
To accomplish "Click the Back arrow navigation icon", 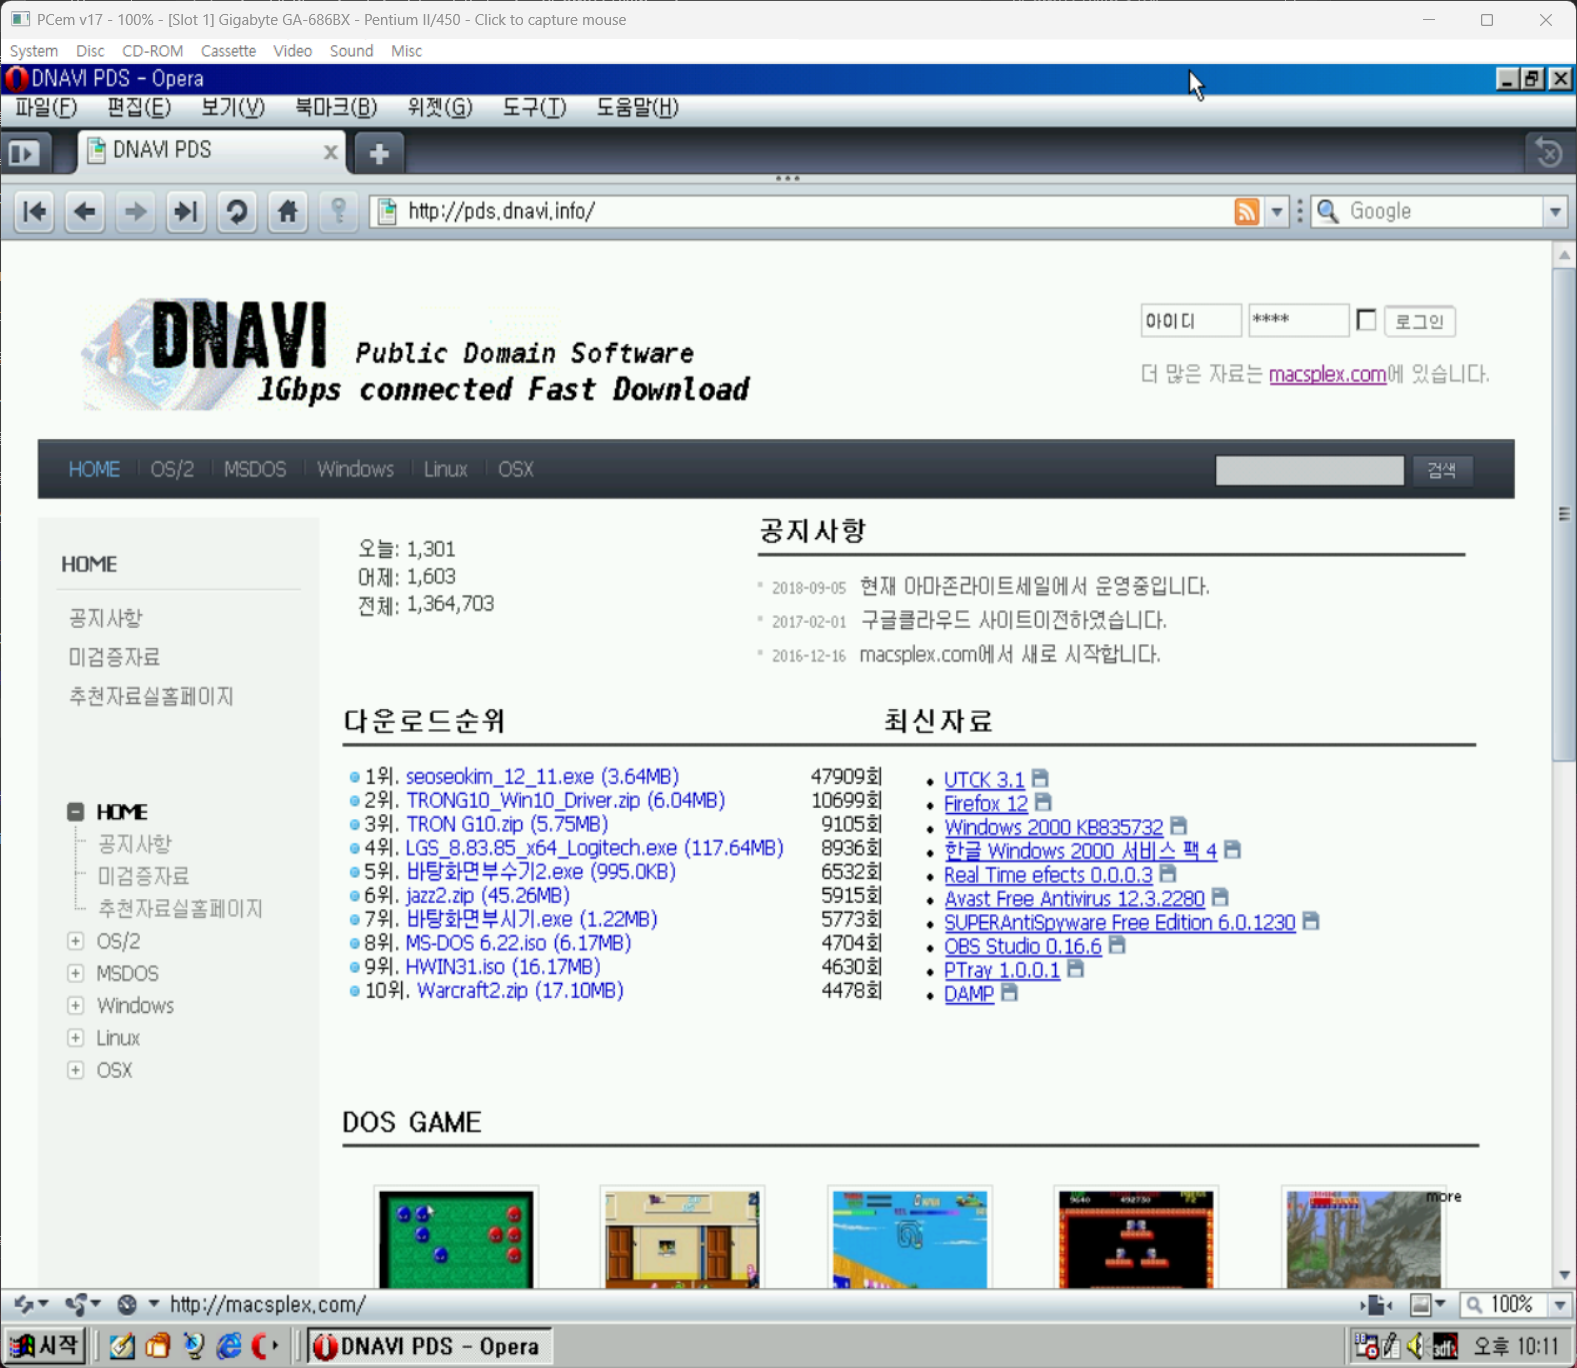I will (84, 212).
